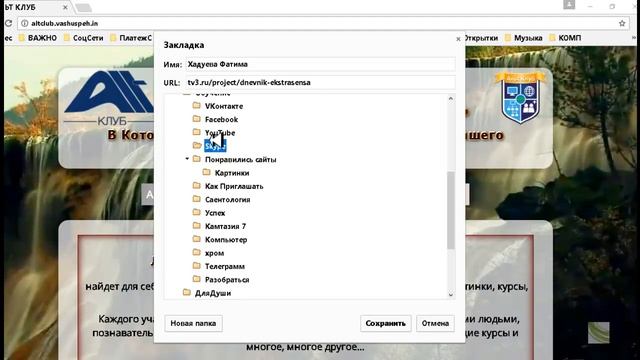The height and width of the screenshot is (360, 640).
Task: Select the Разобраться folder
Action: click(x=227, y=280)
